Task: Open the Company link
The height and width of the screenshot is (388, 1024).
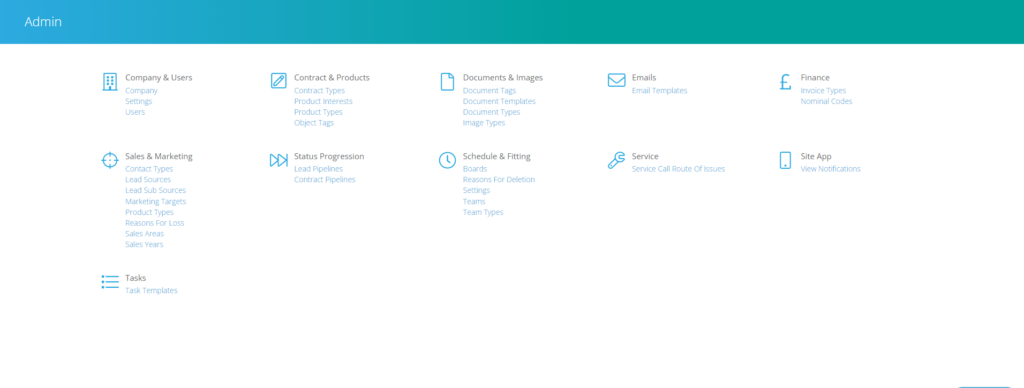Action: click(x=141, y=91)
